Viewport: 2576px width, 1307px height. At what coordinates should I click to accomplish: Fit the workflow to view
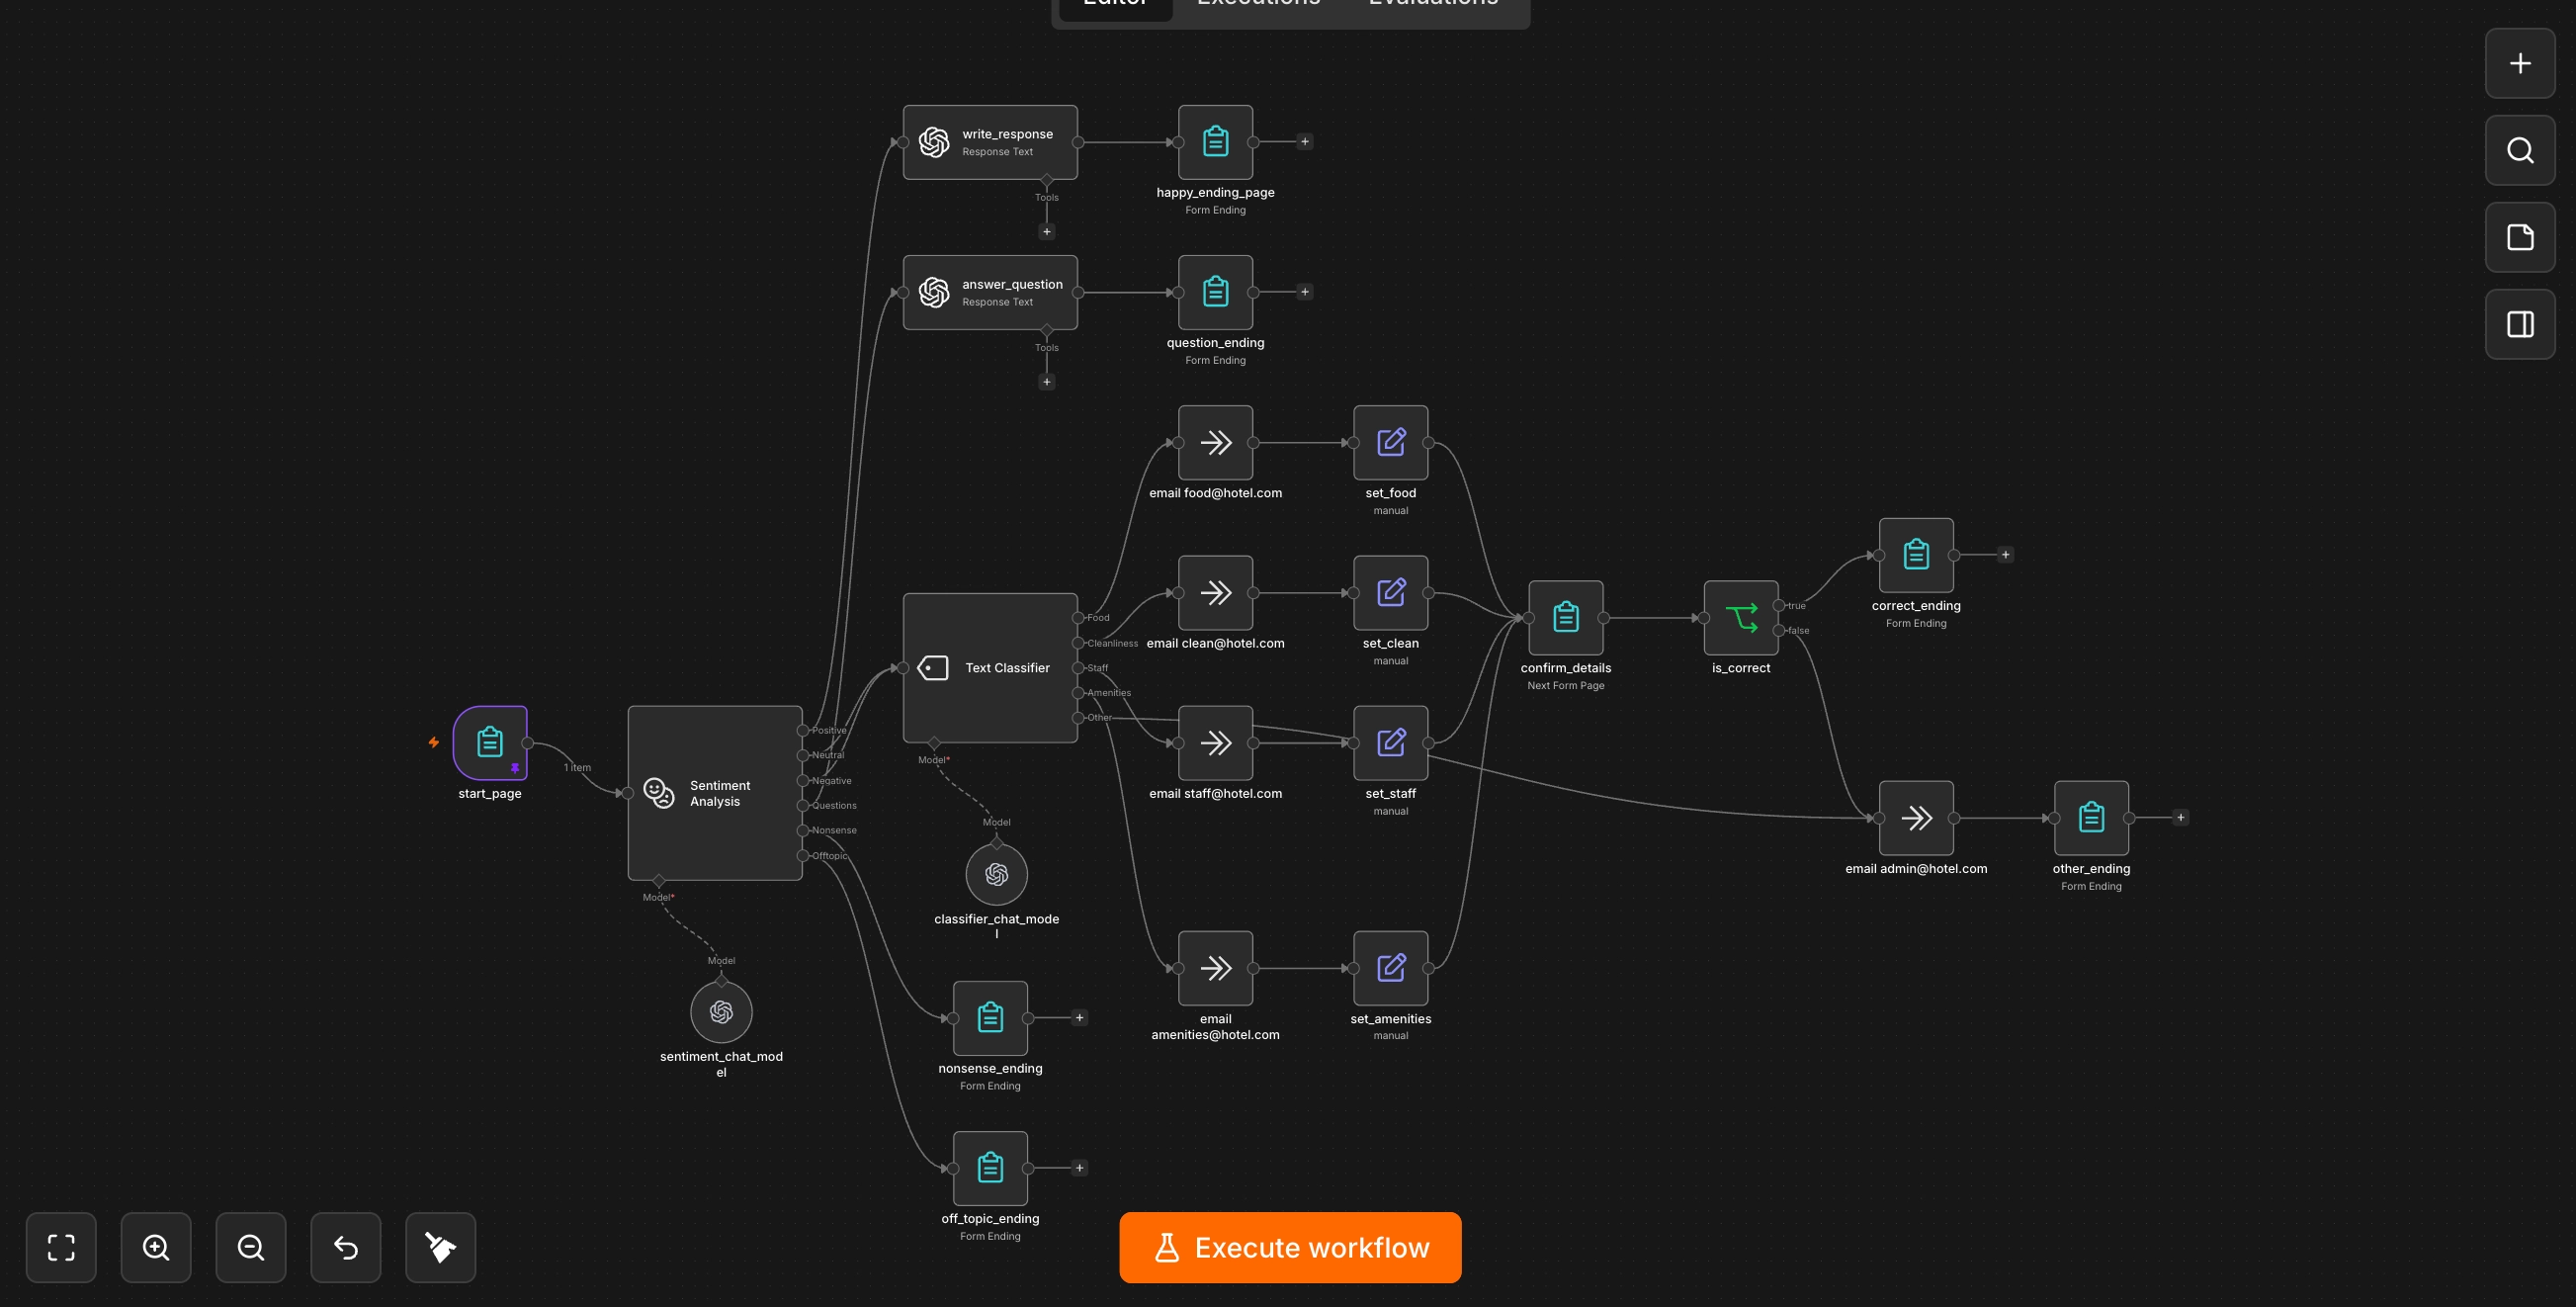click(61, 1247)
